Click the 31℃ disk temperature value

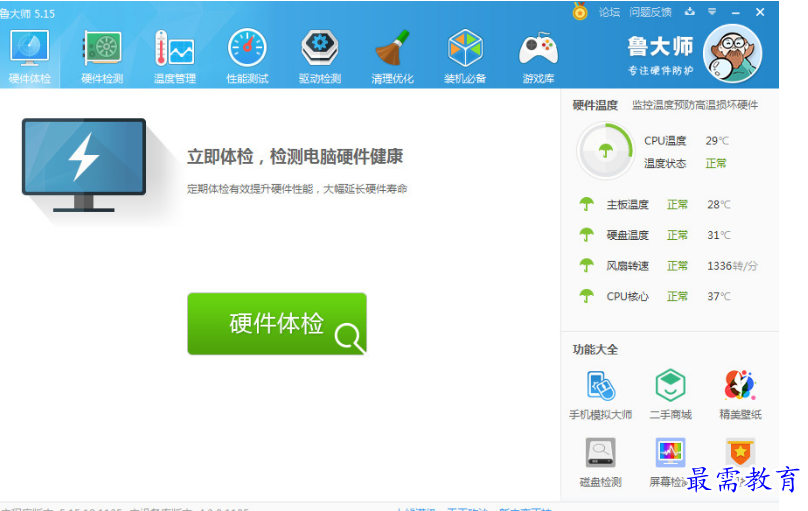point(718,235)
